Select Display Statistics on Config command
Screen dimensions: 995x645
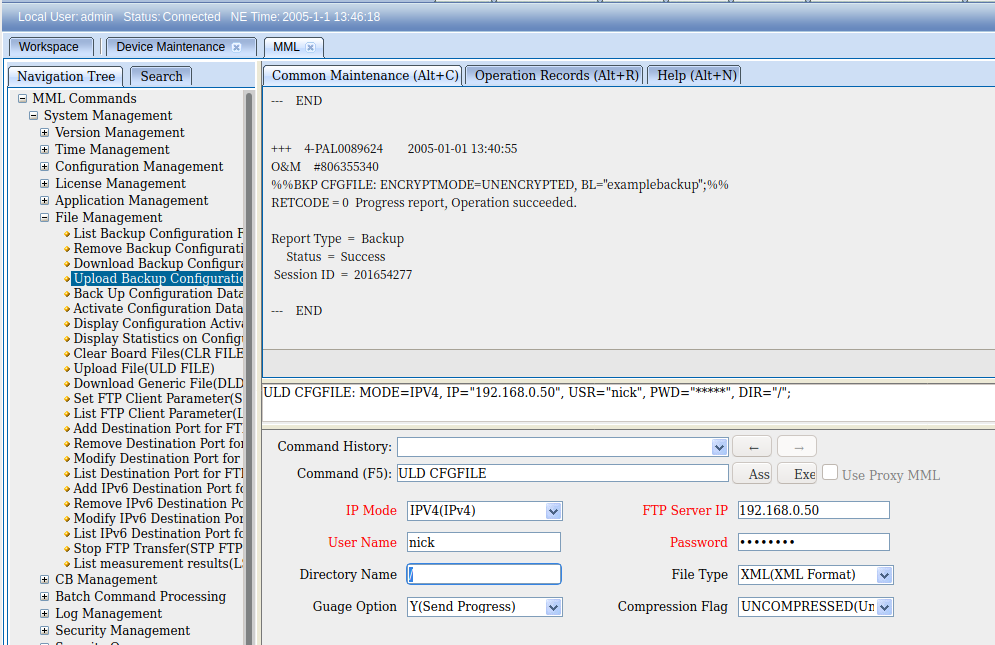tap(158, 339)
